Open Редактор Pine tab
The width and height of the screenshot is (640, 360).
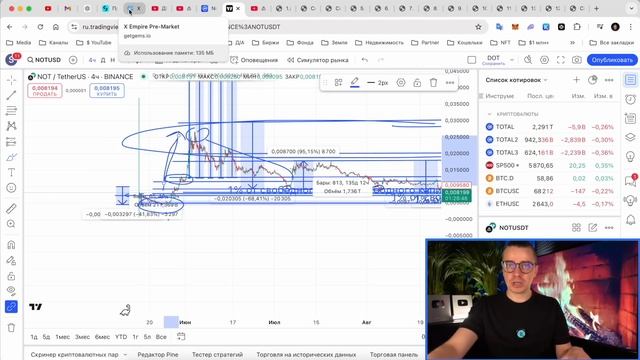pos(158,355)
